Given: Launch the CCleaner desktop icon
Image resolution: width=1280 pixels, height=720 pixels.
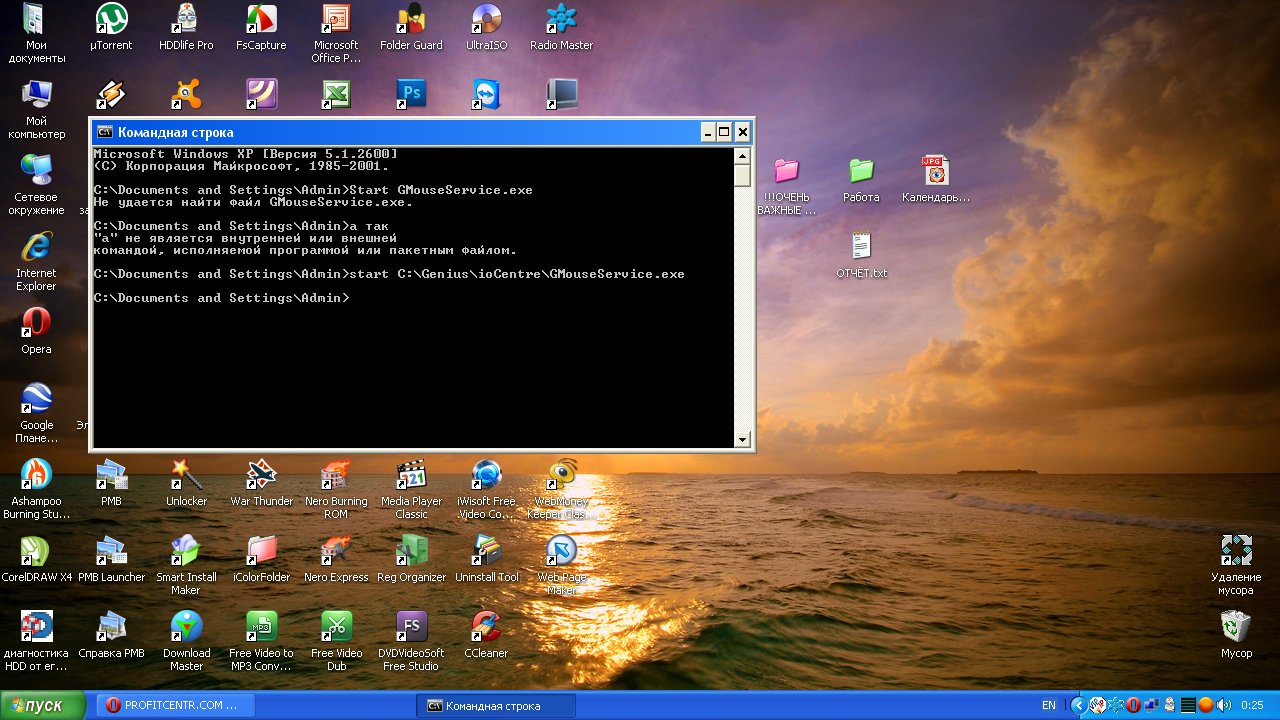Looking at the screenshot, I should (x=486, y=627).
